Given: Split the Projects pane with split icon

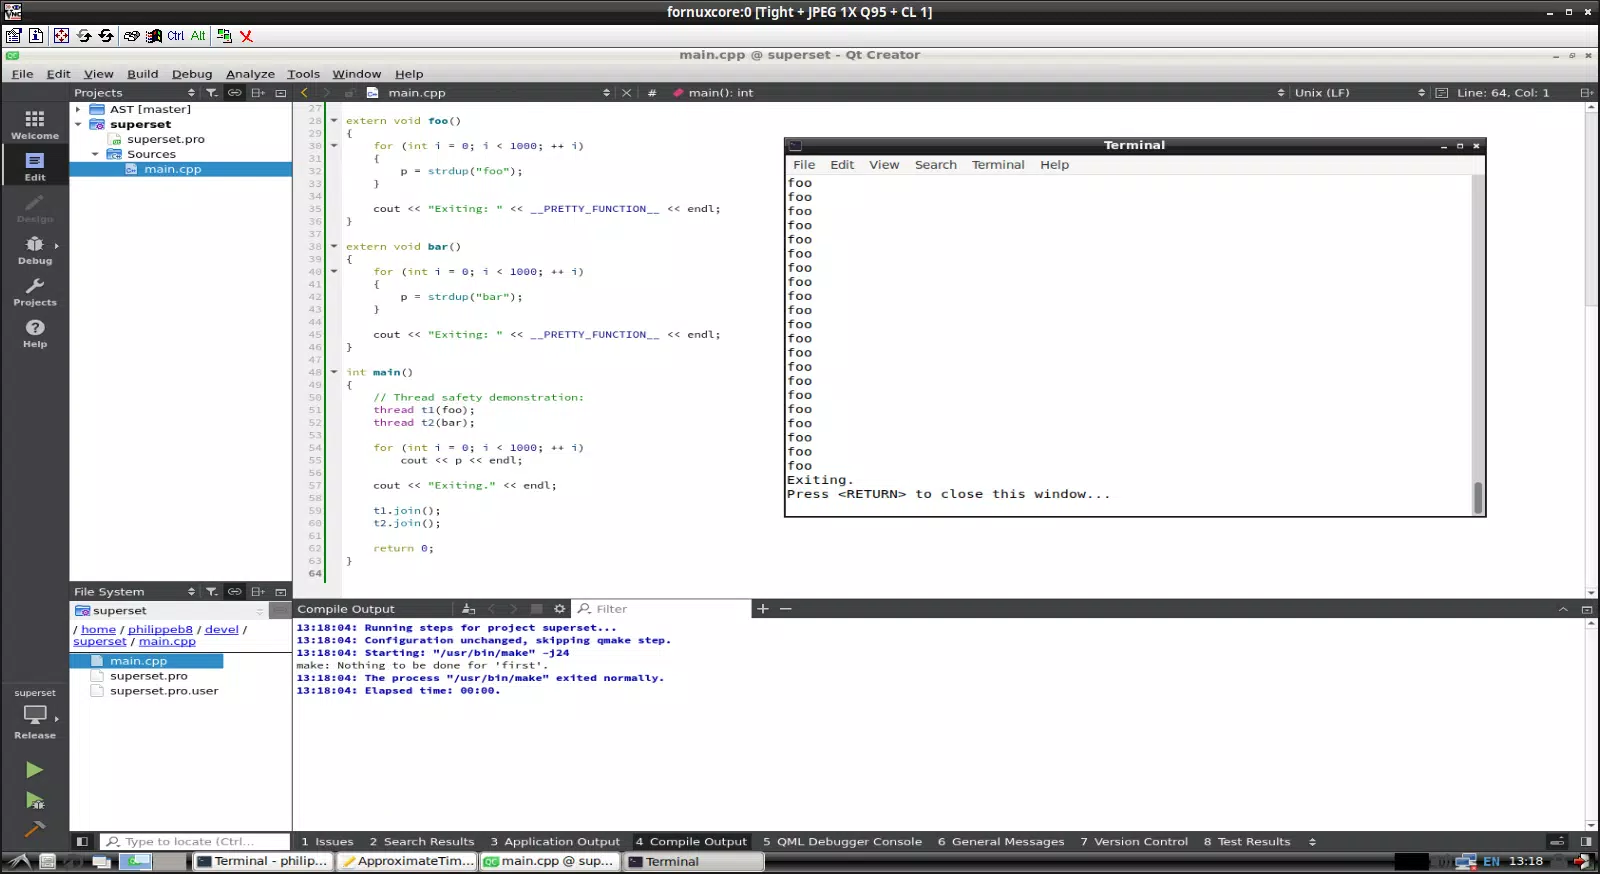Looking at the screenshot, I should point(258,93).
